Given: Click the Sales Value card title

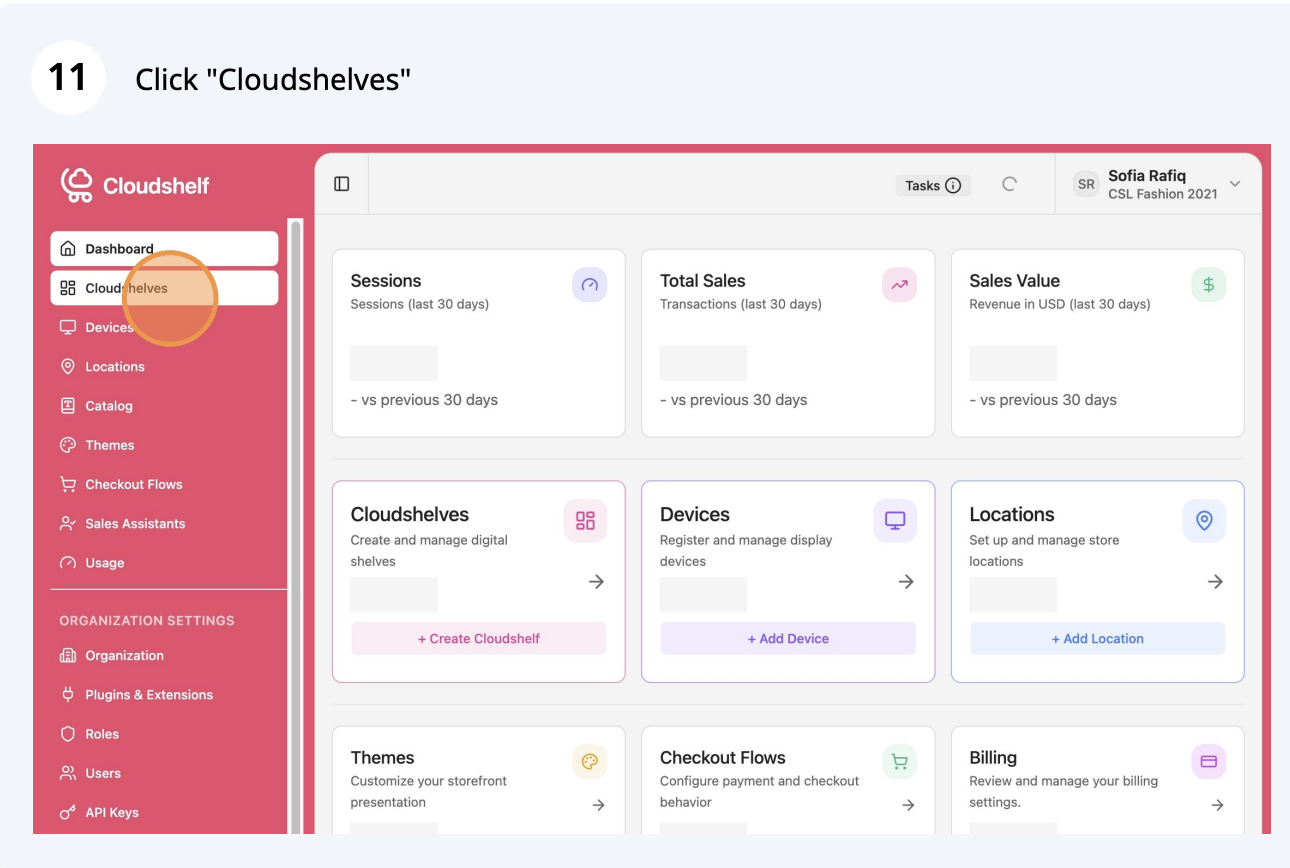Looking at the screenshot, I should coord(1014,281).
